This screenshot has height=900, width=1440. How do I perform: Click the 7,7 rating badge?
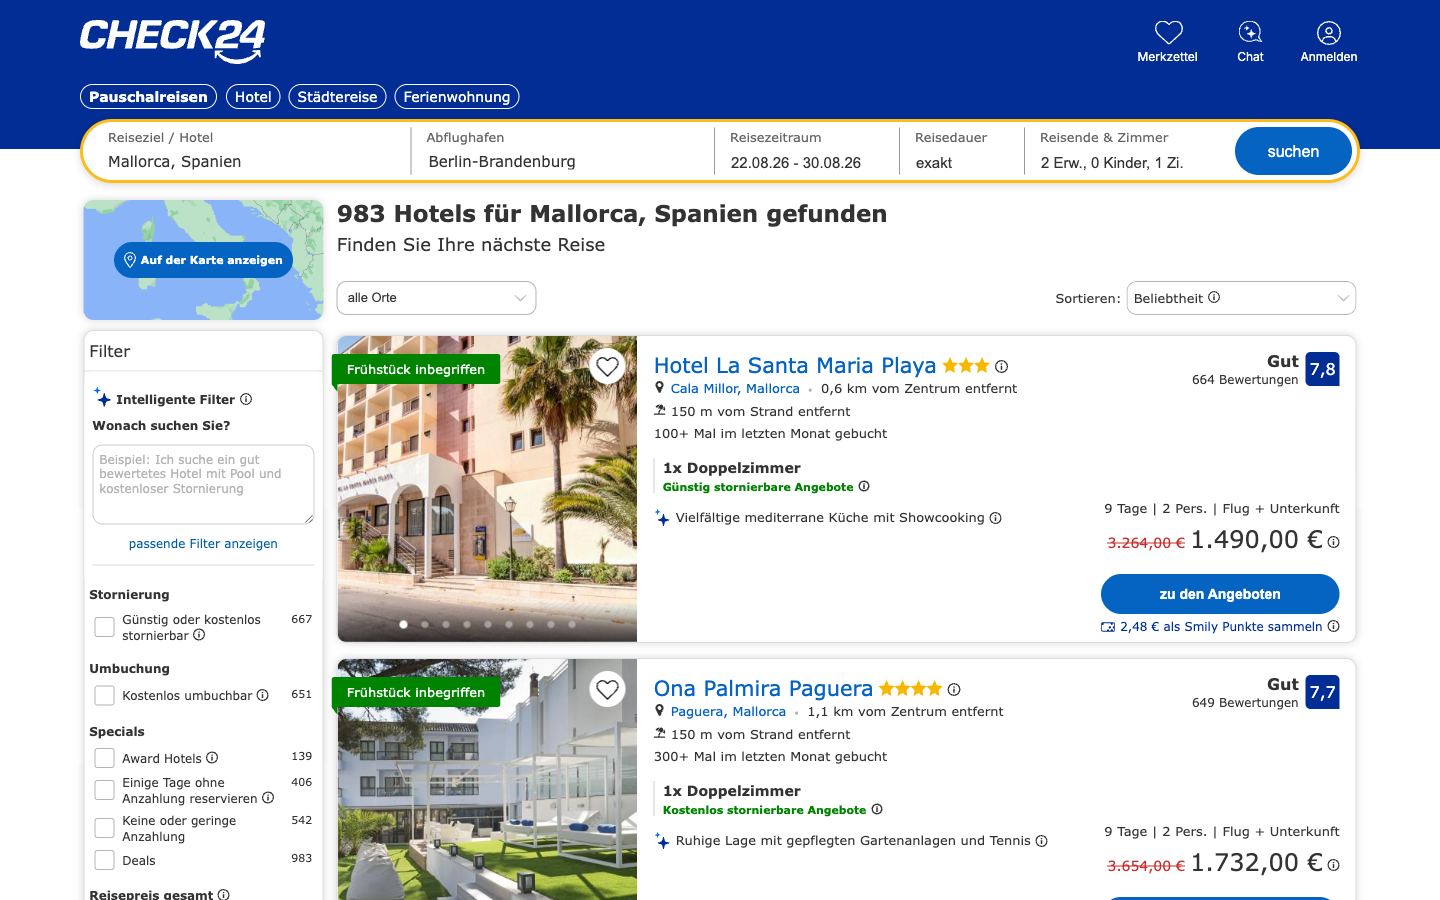[x=1322, y=692]
